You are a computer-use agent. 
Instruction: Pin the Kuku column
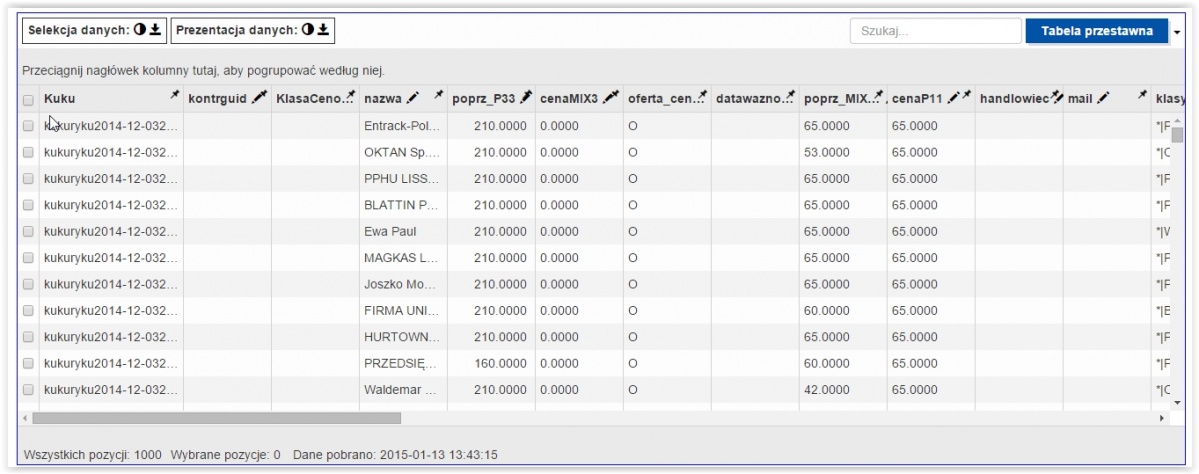pyautogui.click(x=174, y=94)
